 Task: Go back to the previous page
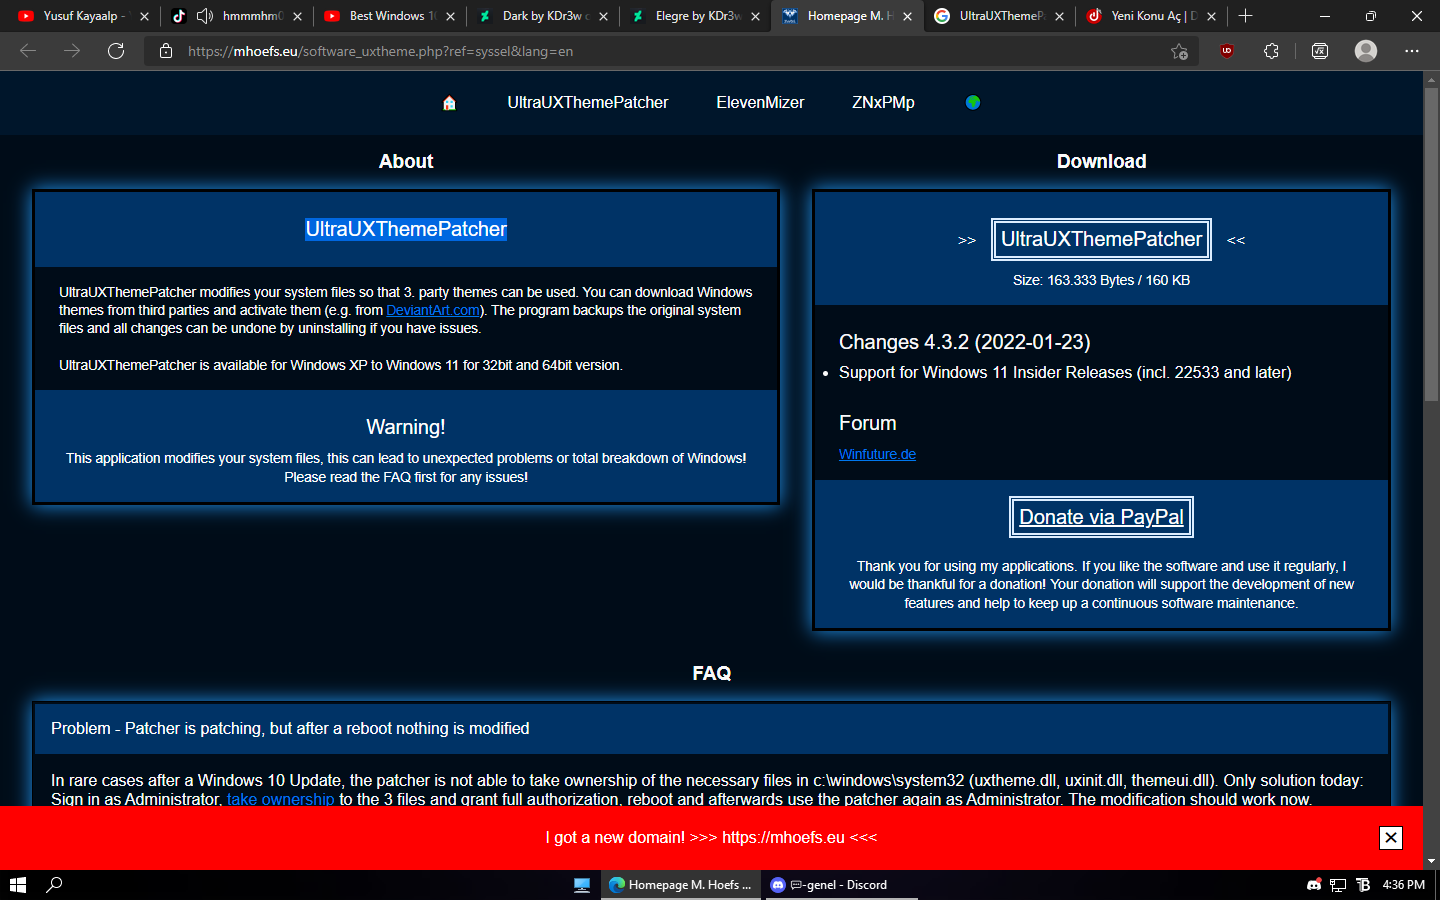tap(28, 51)
